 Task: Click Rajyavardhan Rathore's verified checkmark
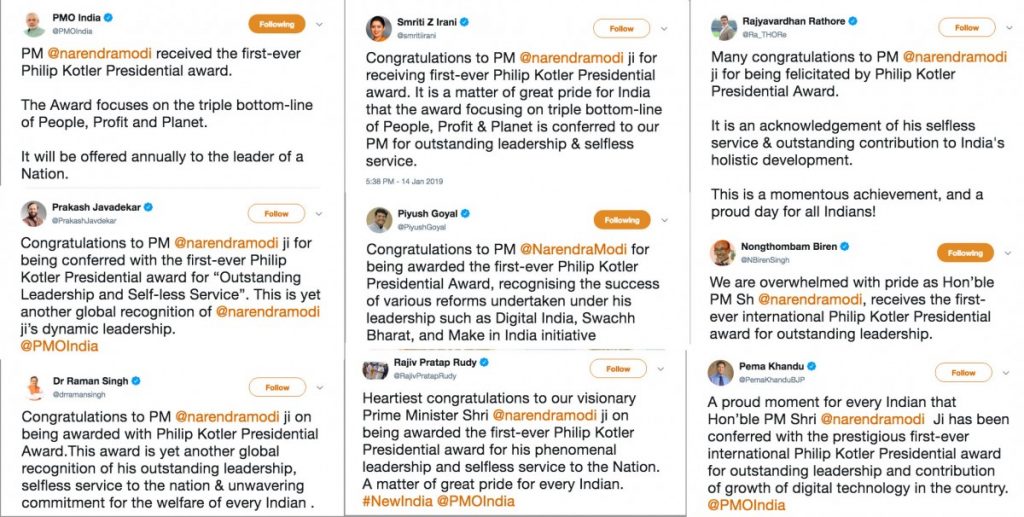[x=853, y=21]
